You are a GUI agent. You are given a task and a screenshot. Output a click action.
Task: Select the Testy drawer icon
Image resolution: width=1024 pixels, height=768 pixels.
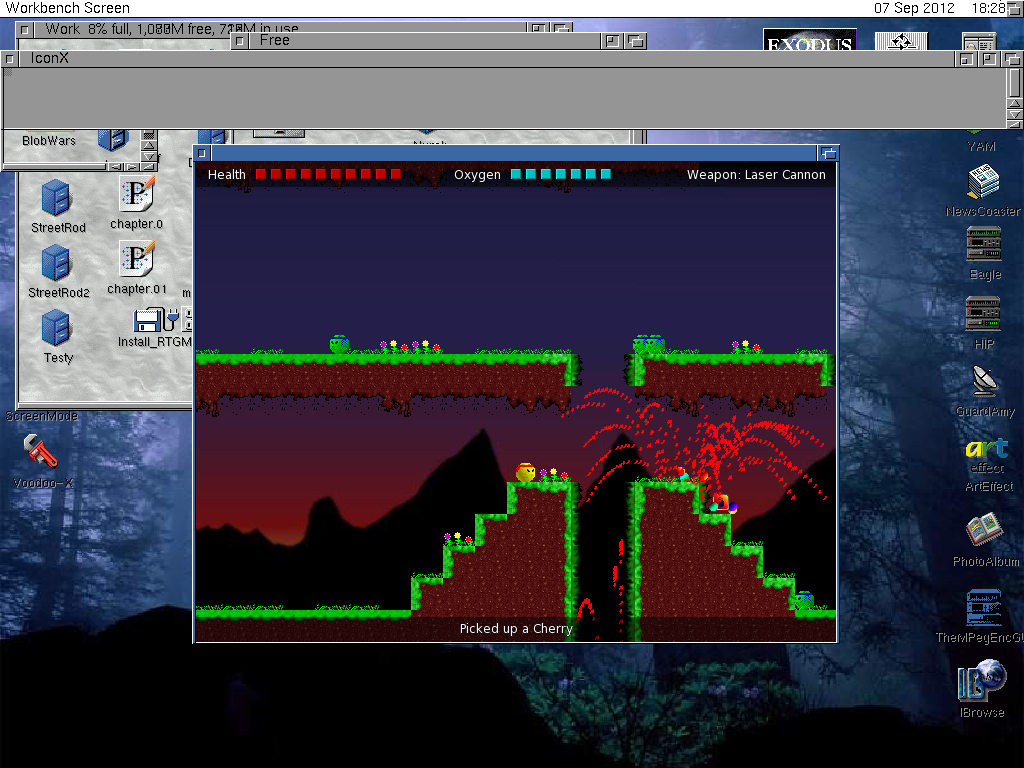56,328
